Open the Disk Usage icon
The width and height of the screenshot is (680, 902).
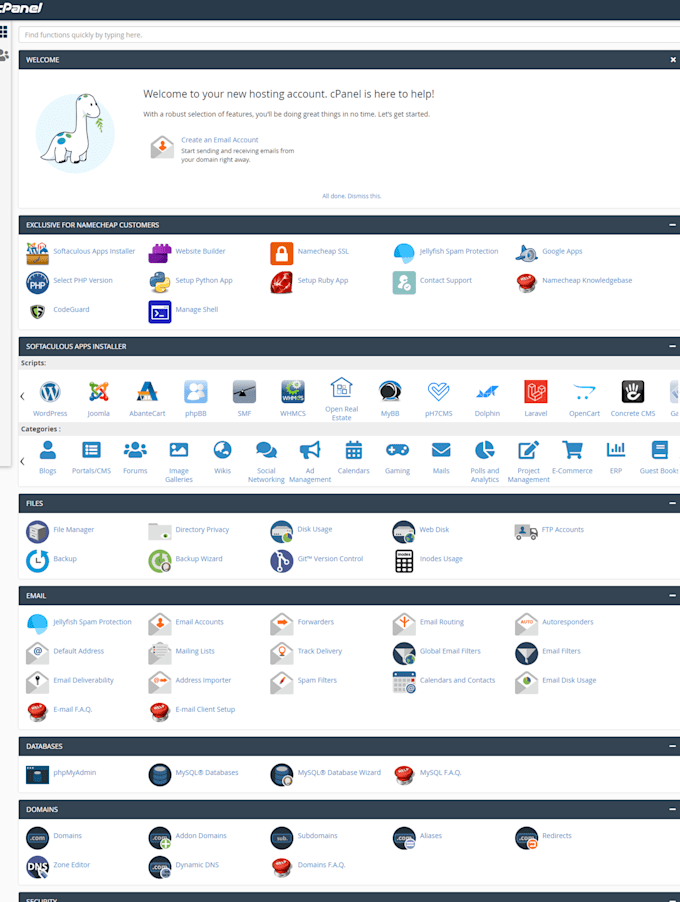[x=282, y=531]
